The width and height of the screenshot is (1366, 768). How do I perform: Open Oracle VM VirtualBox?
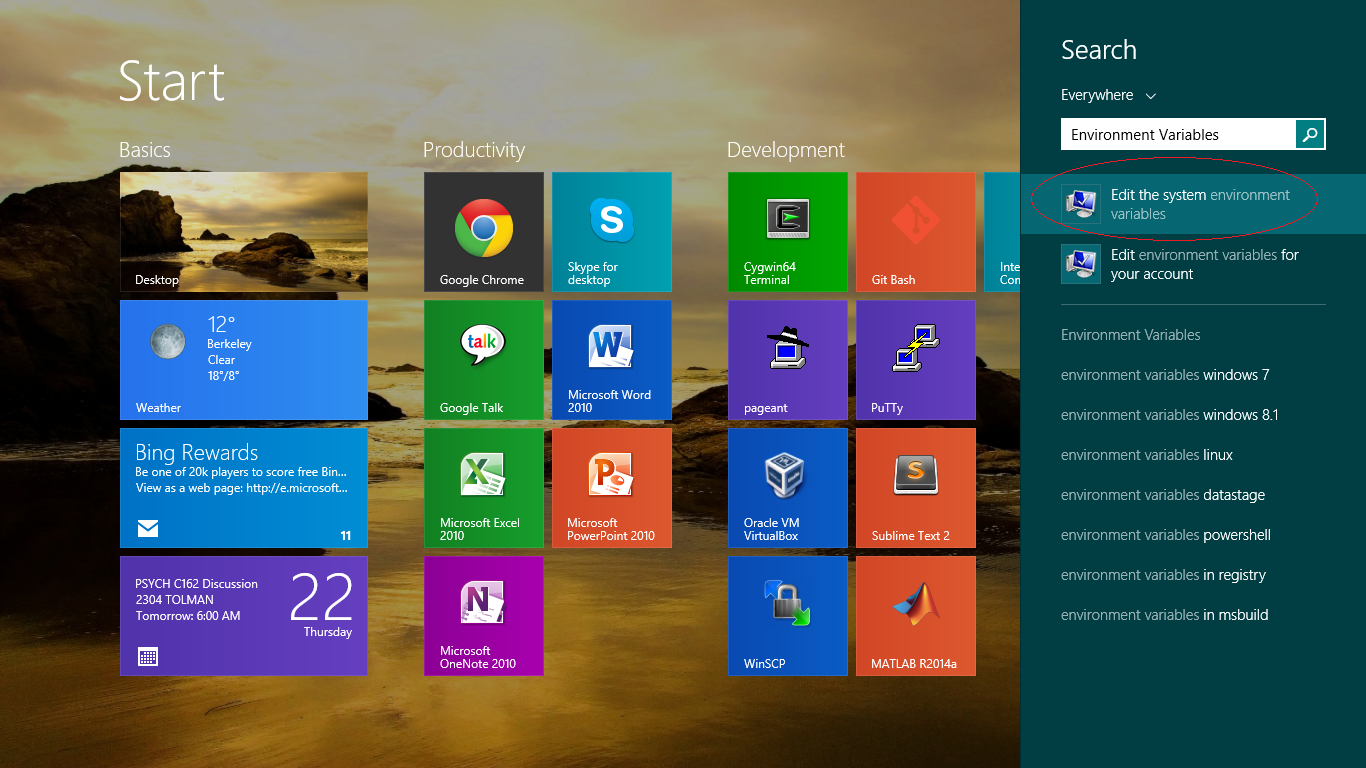click(787, 488)
